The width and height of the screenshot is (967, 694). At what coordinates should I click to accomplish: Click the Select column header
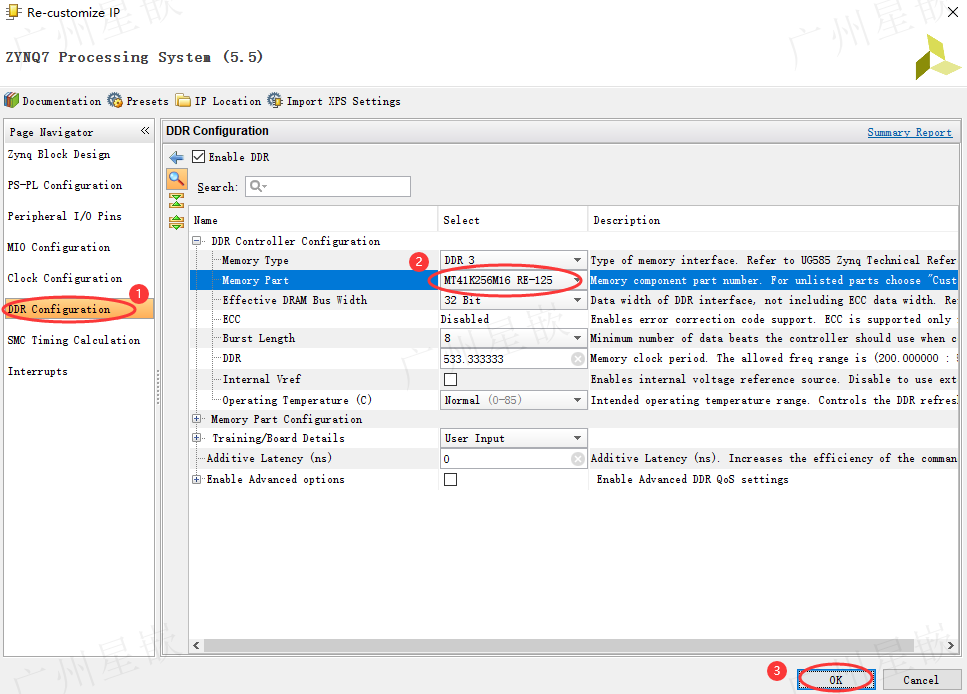click(512, 220)
